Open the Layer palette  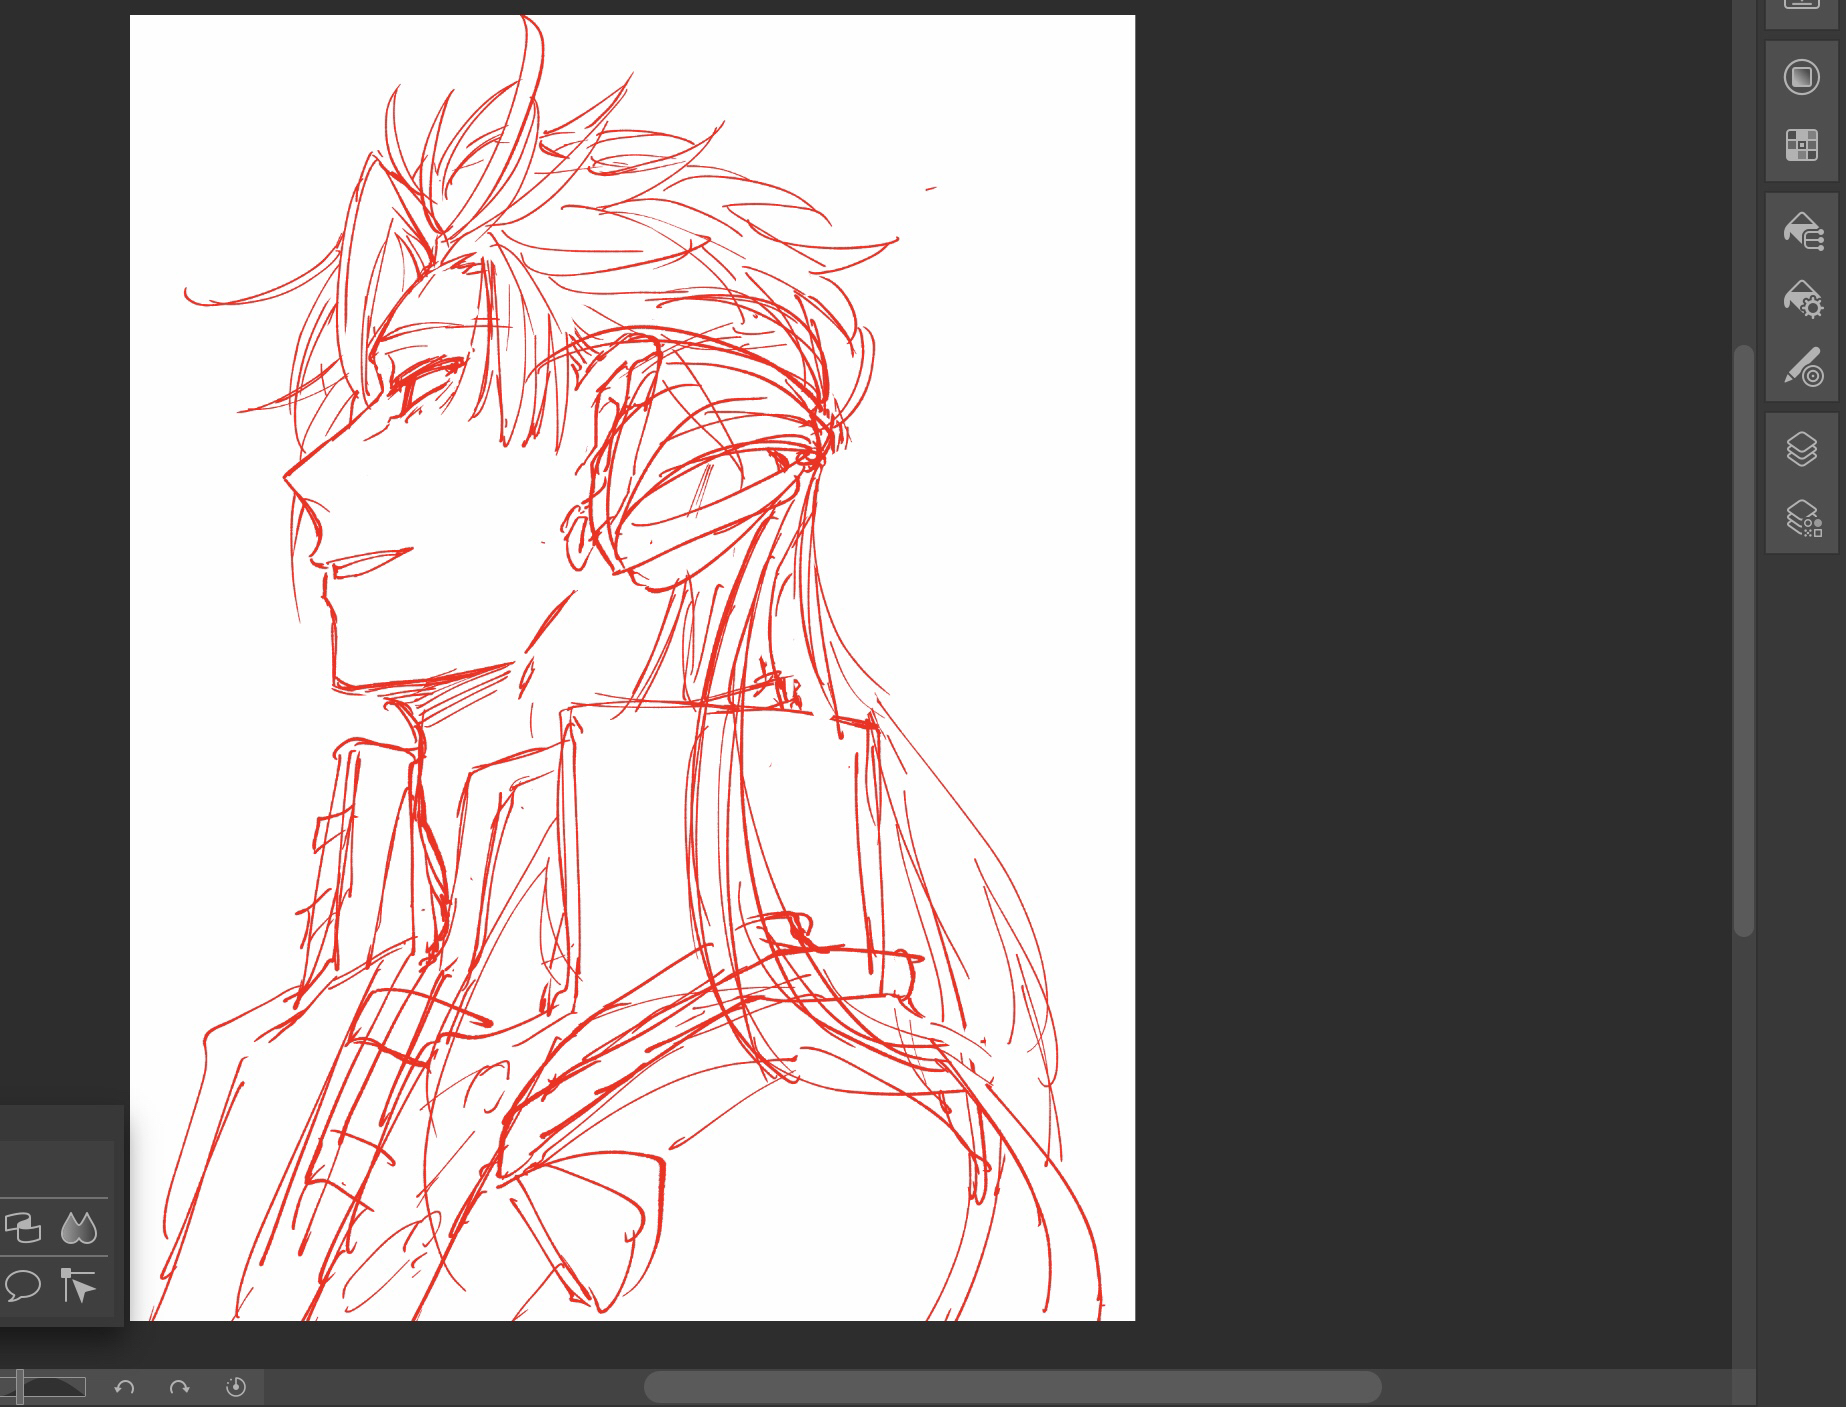[x=1801, y=449]
